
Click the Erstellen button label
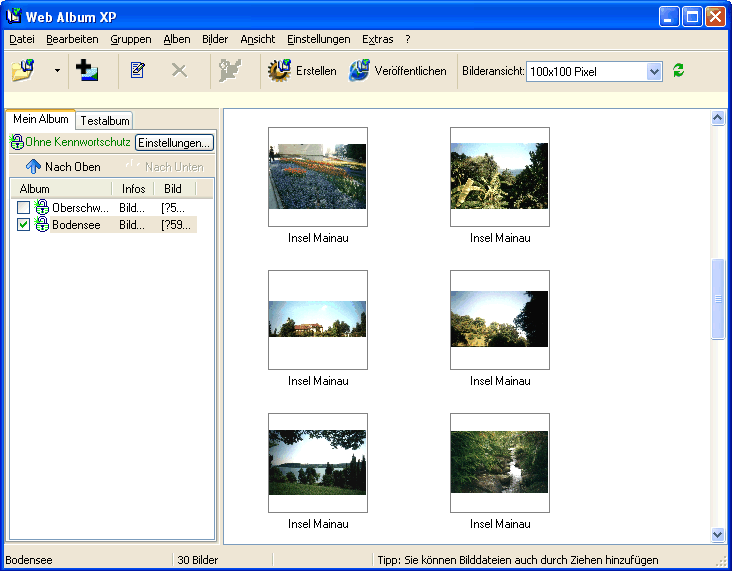coord(316,71)
